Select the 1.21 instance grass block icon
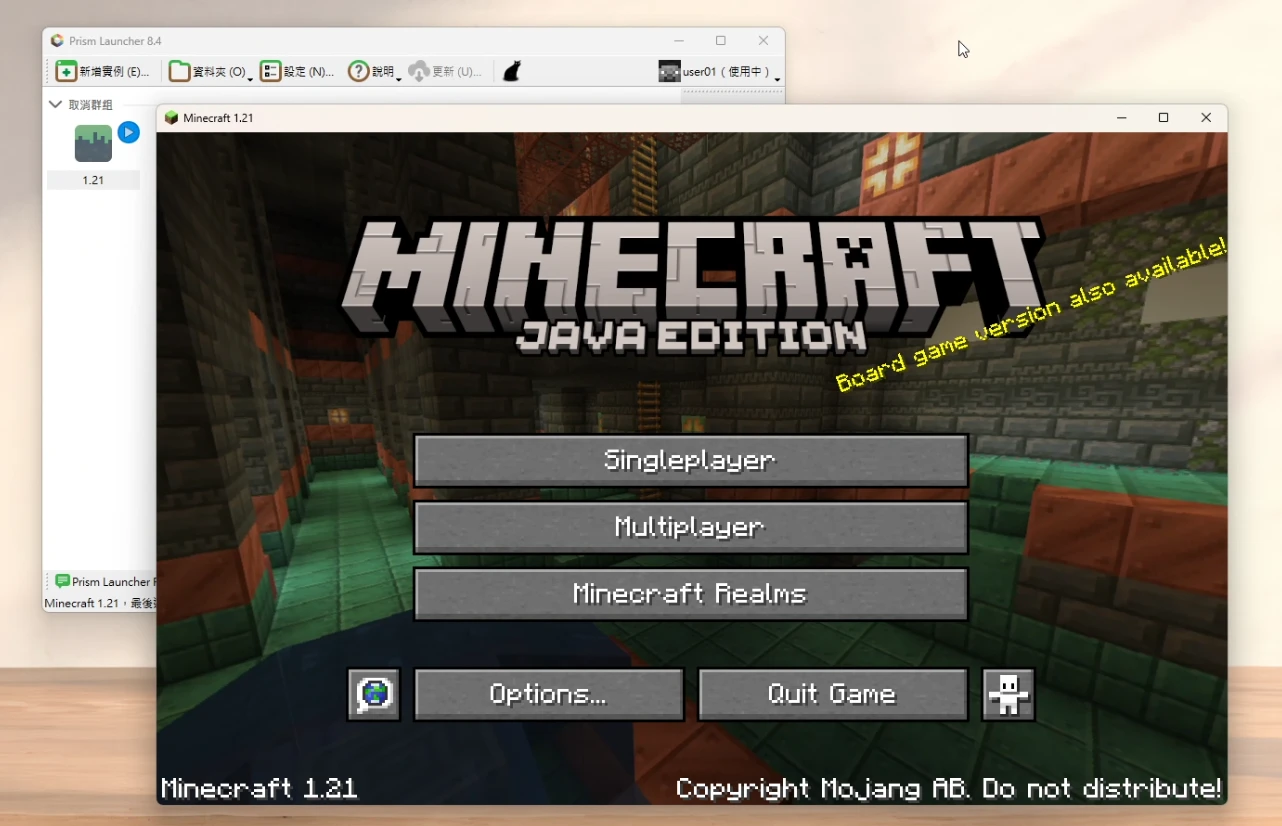The width and height of the screenshot is (1282, 826). click(93, 144)
